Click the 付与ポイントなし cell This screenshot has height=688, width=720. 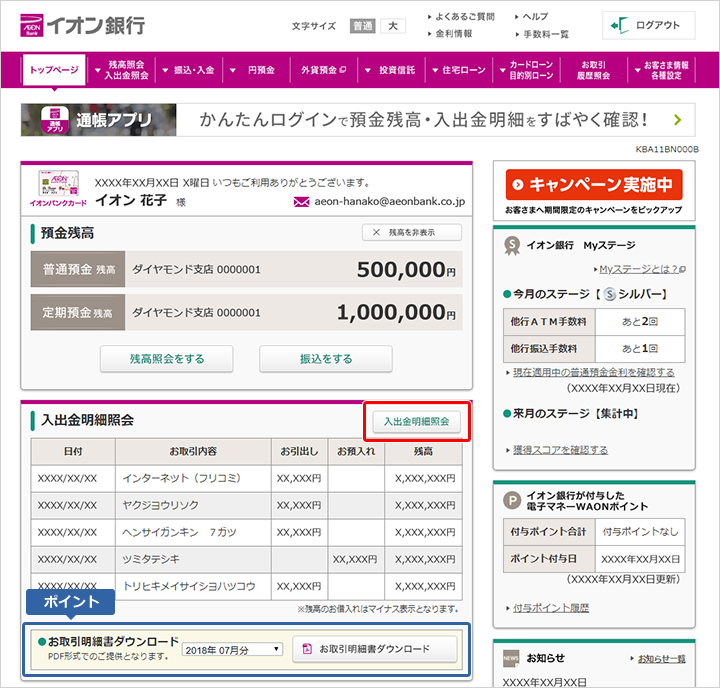click(x=640, y=532)
